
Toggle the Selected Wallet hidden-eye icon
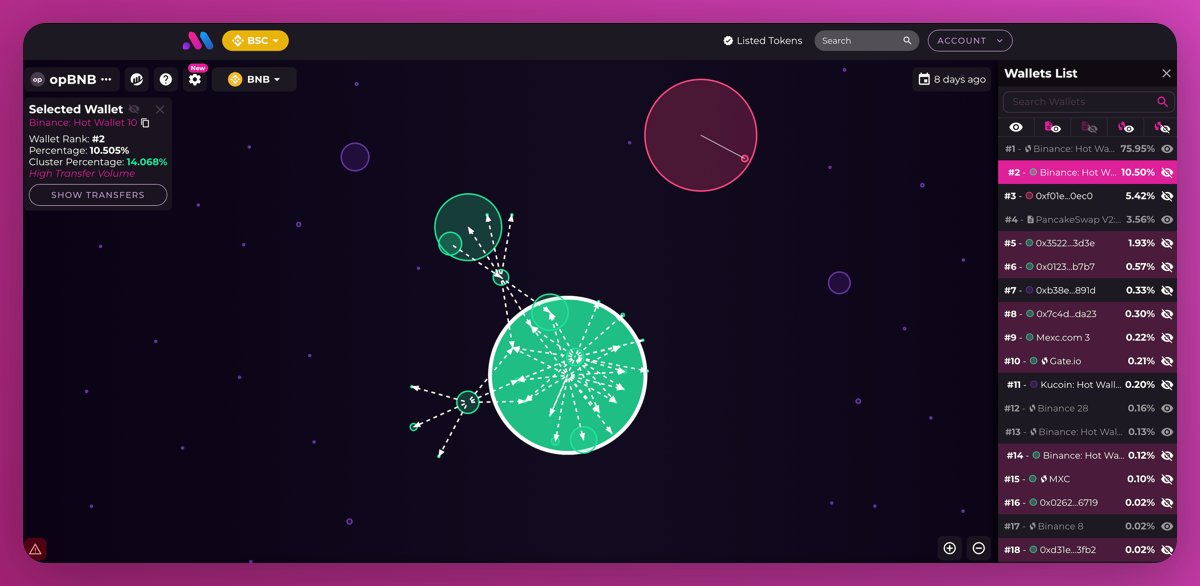pyautogui.click(x=134, y=109)
